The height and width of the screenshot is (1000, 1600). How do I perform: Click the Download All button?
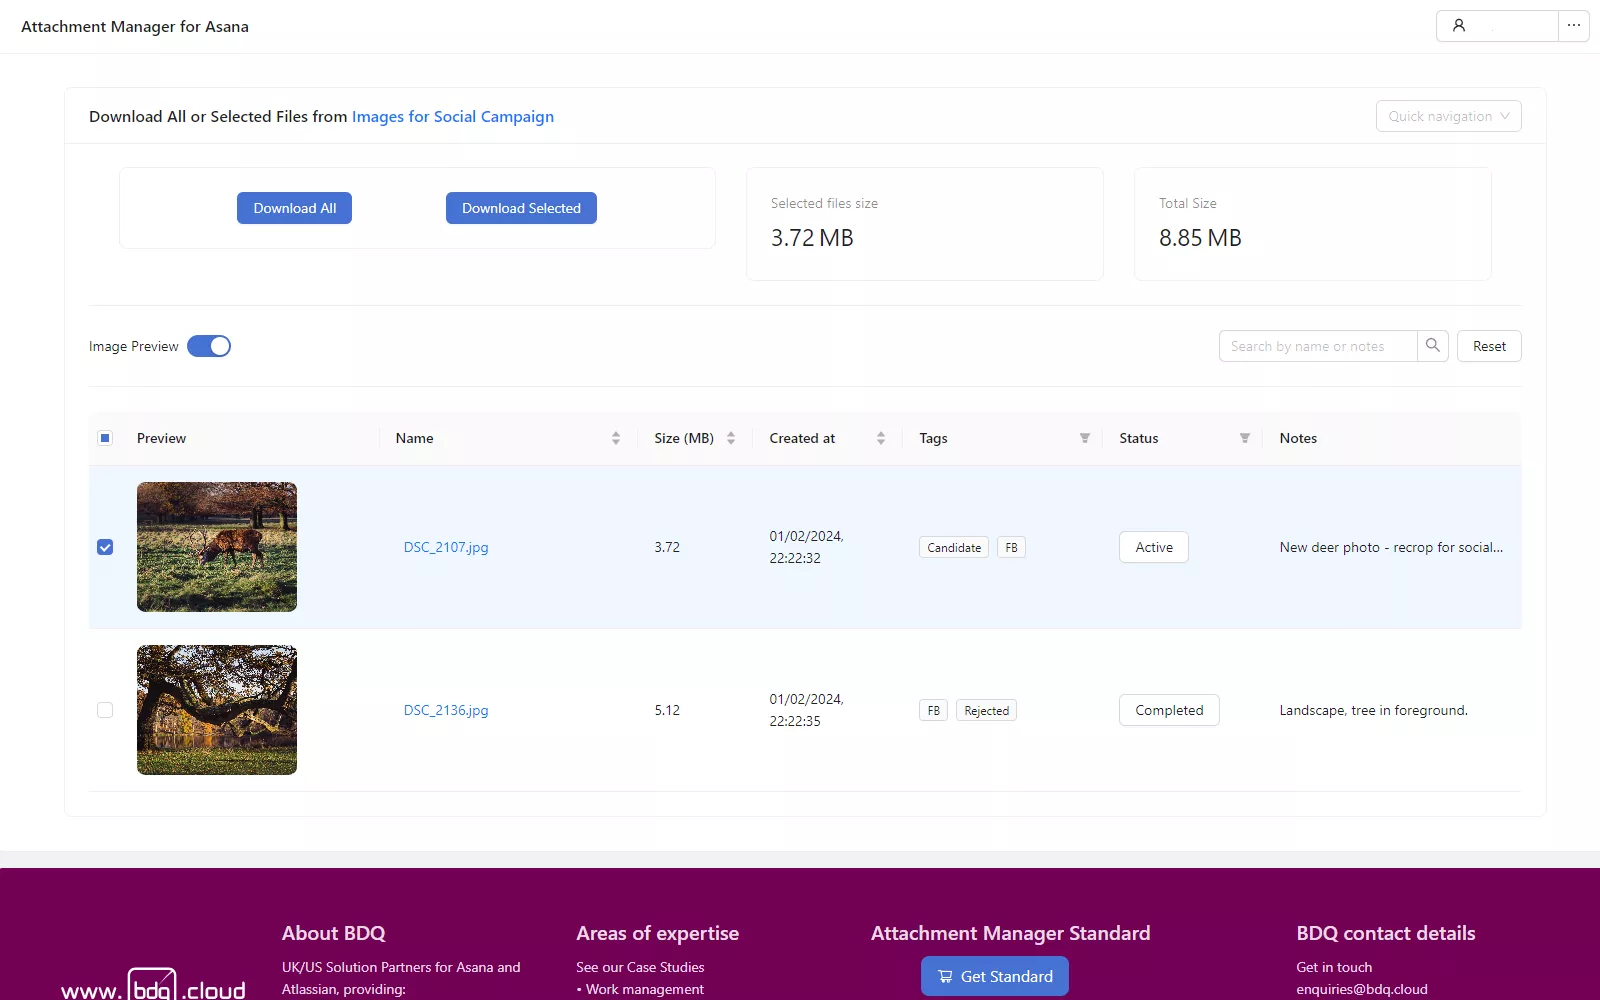pos(294,208)
